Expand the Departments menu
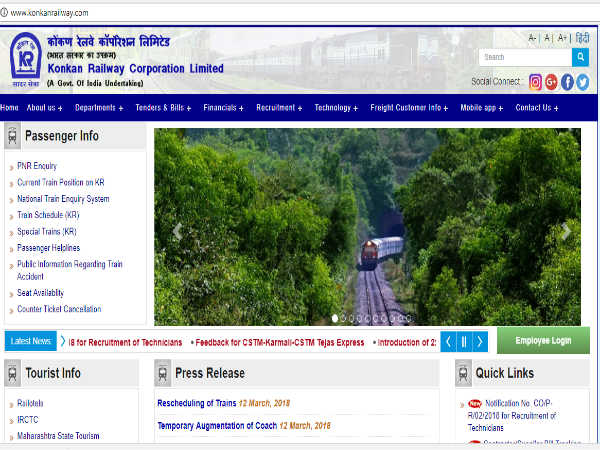600x450 pixels. (x=99, y=108)
